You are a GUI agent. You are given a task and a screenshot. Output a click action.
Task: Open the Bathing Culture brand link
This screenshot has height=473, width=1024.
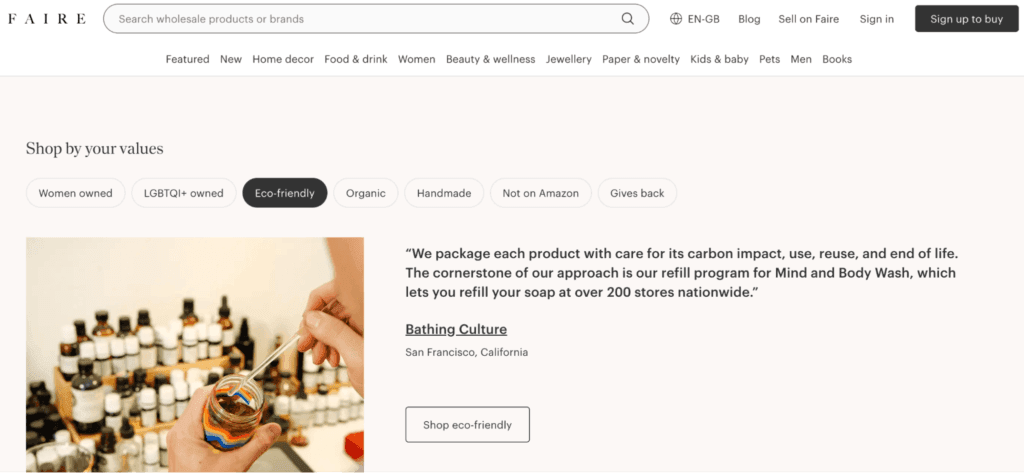(456, 329)
